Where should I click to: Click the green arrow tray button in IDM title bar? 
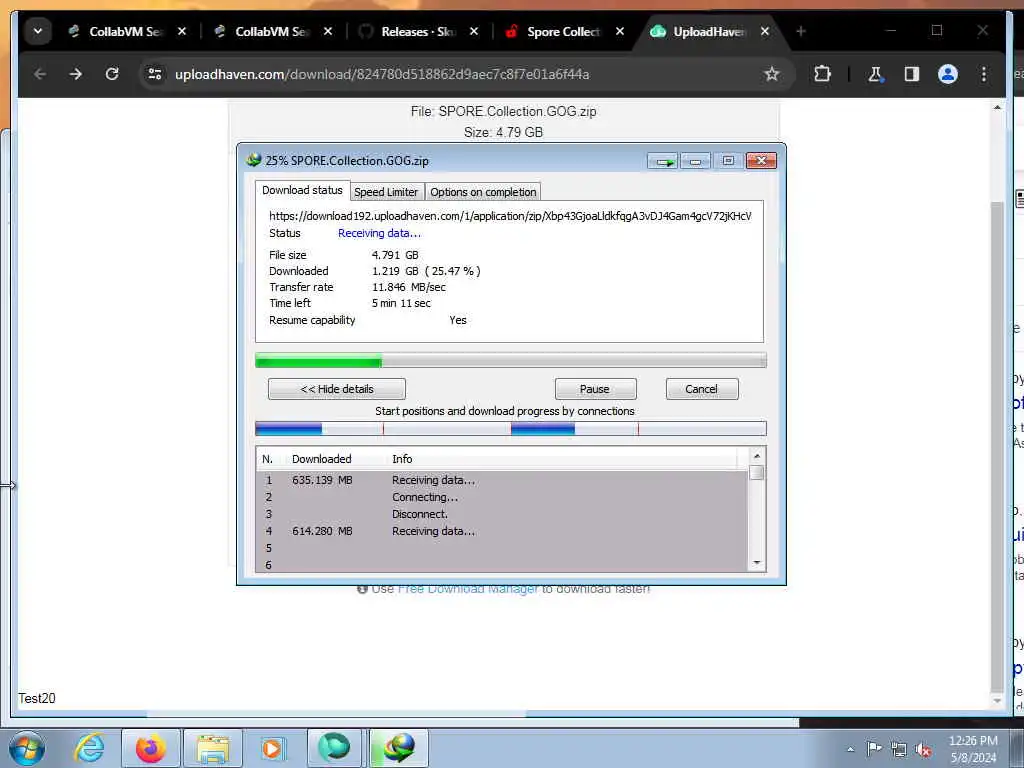pos(663,161)
